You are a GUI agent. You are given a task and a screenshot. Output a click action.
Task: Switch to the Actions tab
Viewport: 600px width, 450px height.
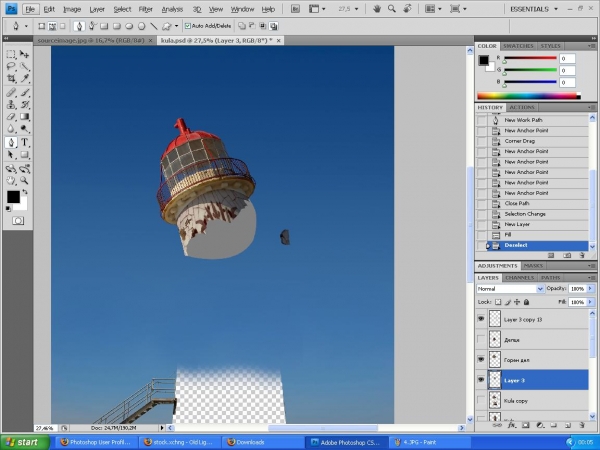pos(522,108)
